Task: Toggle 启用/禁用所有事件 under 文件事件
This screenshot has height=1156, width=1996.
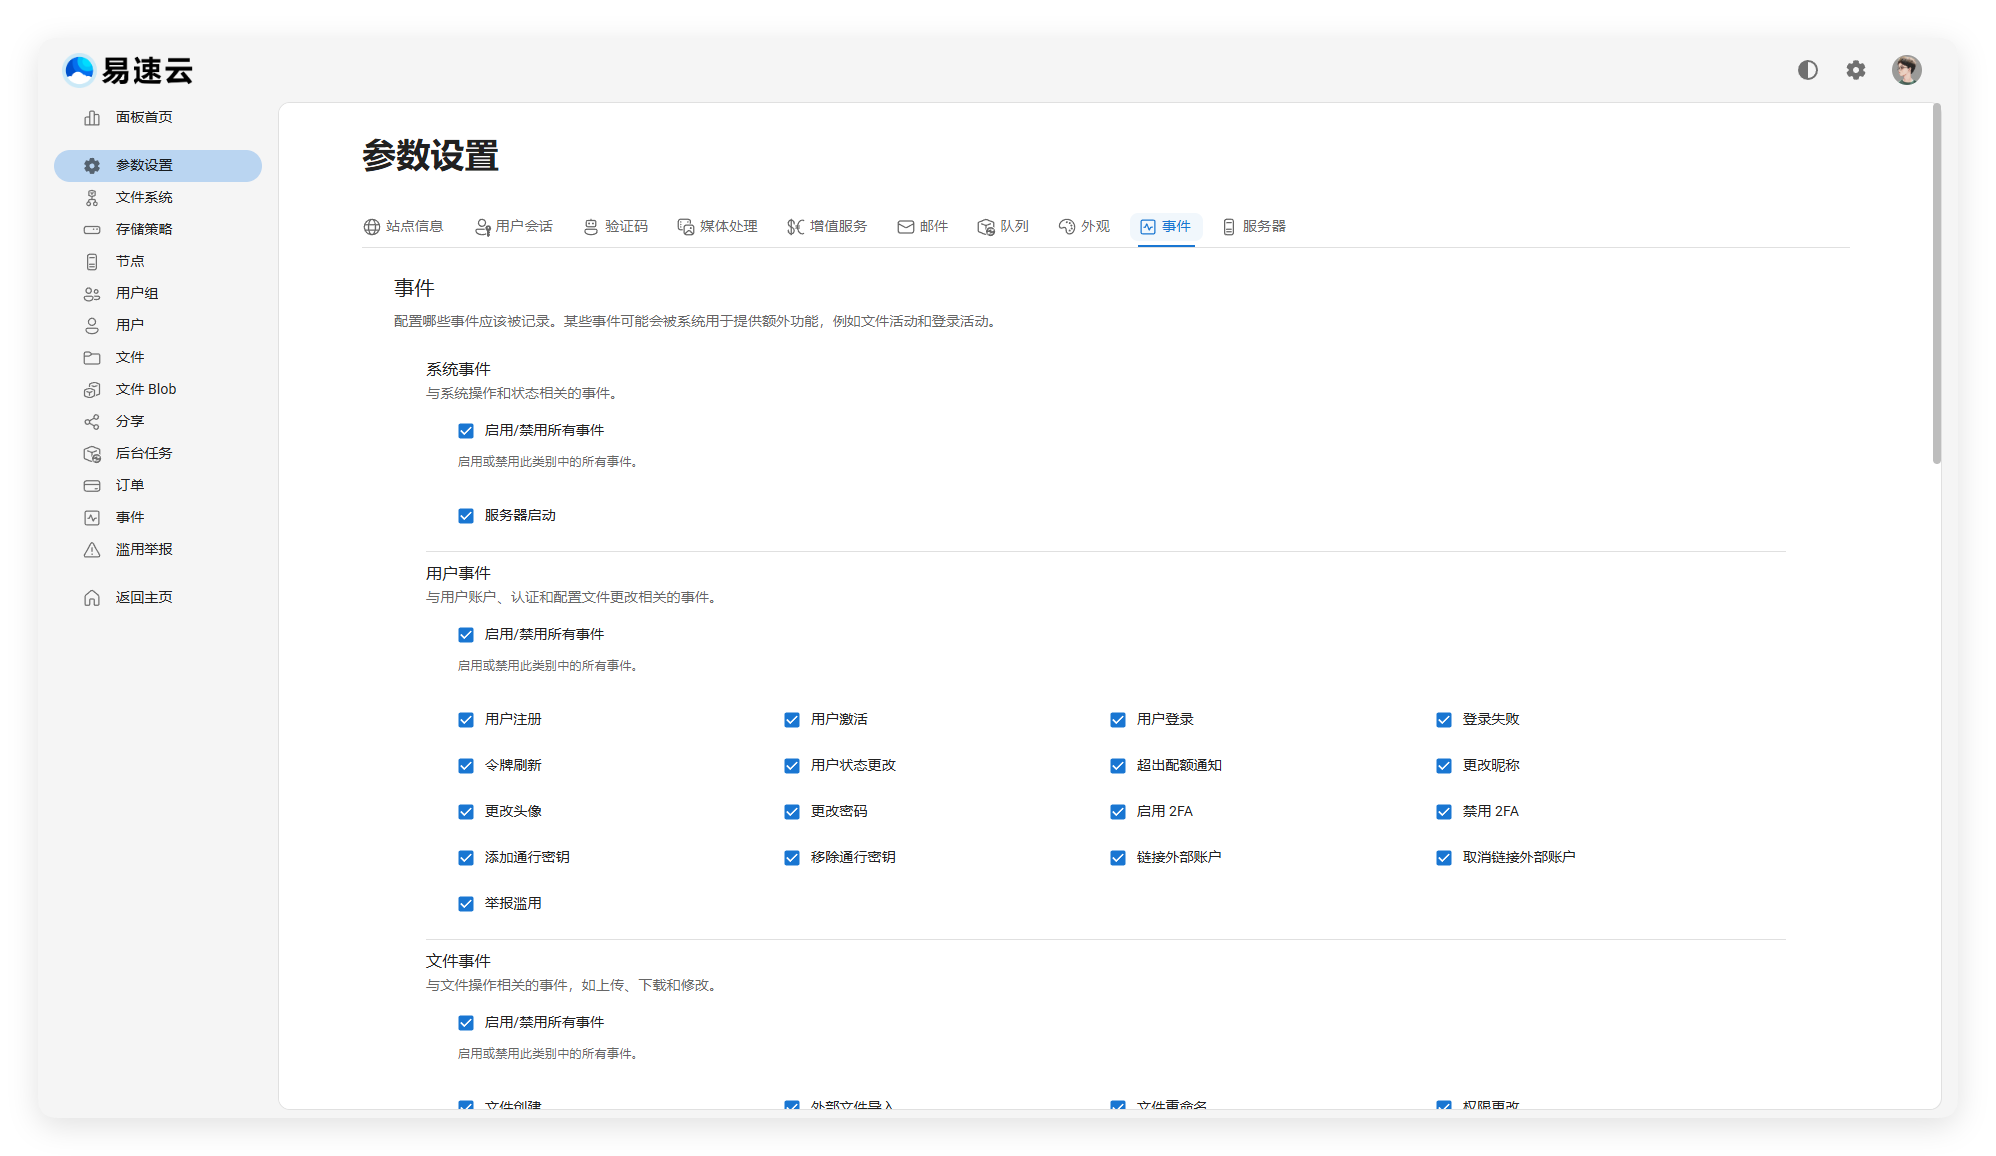Action: pyautogui.click(x=466, y=1023)
